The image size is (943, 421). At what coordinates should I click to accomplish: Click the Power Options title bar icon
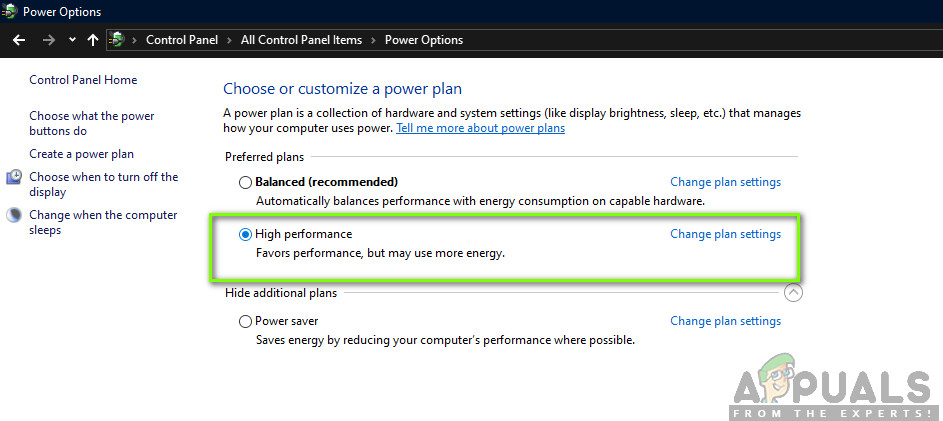(x=9, y=12)
